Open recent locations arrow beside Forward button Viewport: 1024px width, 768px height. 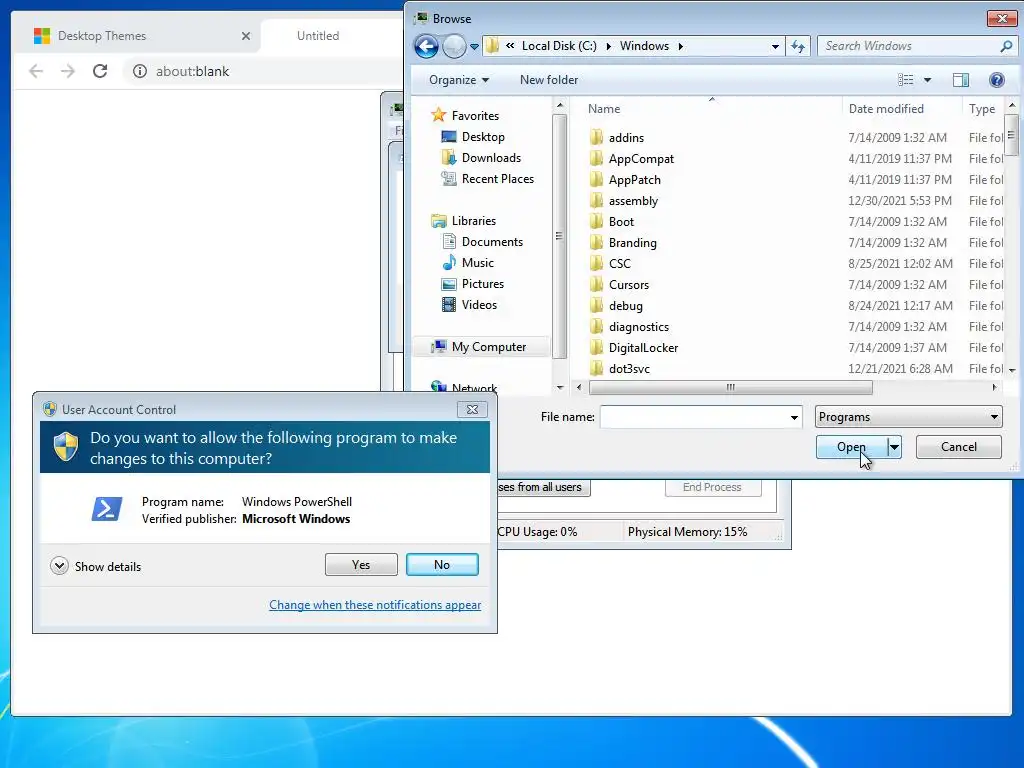click(474, 46)
